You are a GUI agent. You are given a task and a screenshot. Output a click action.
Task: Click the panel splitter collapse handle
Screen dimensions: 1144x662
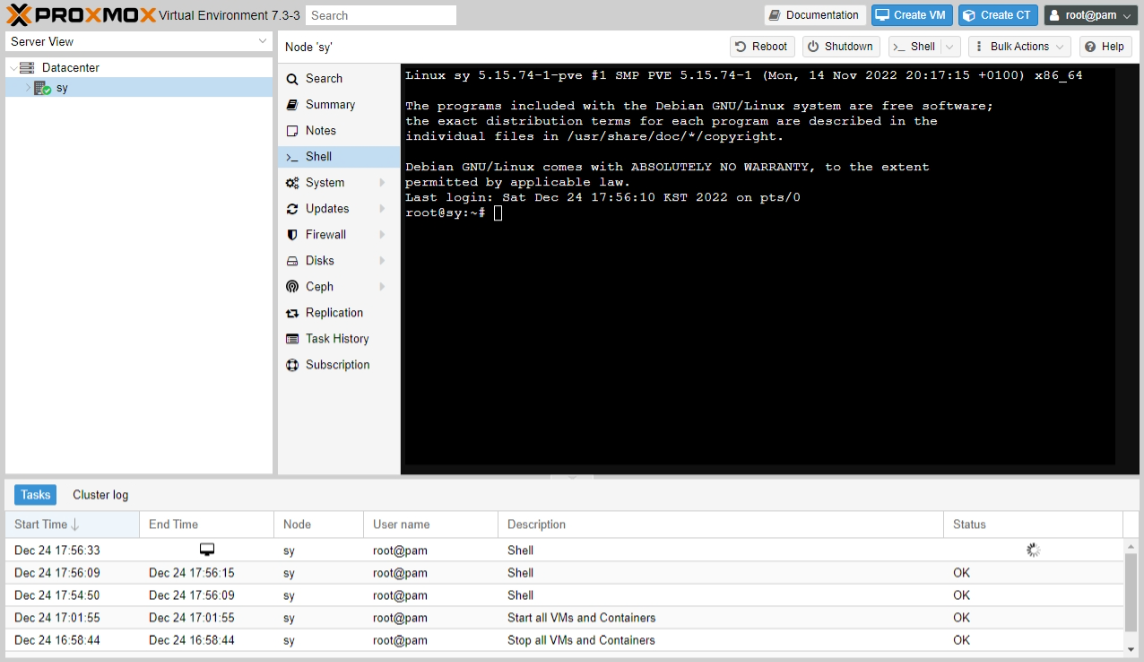tap(572, 477)
